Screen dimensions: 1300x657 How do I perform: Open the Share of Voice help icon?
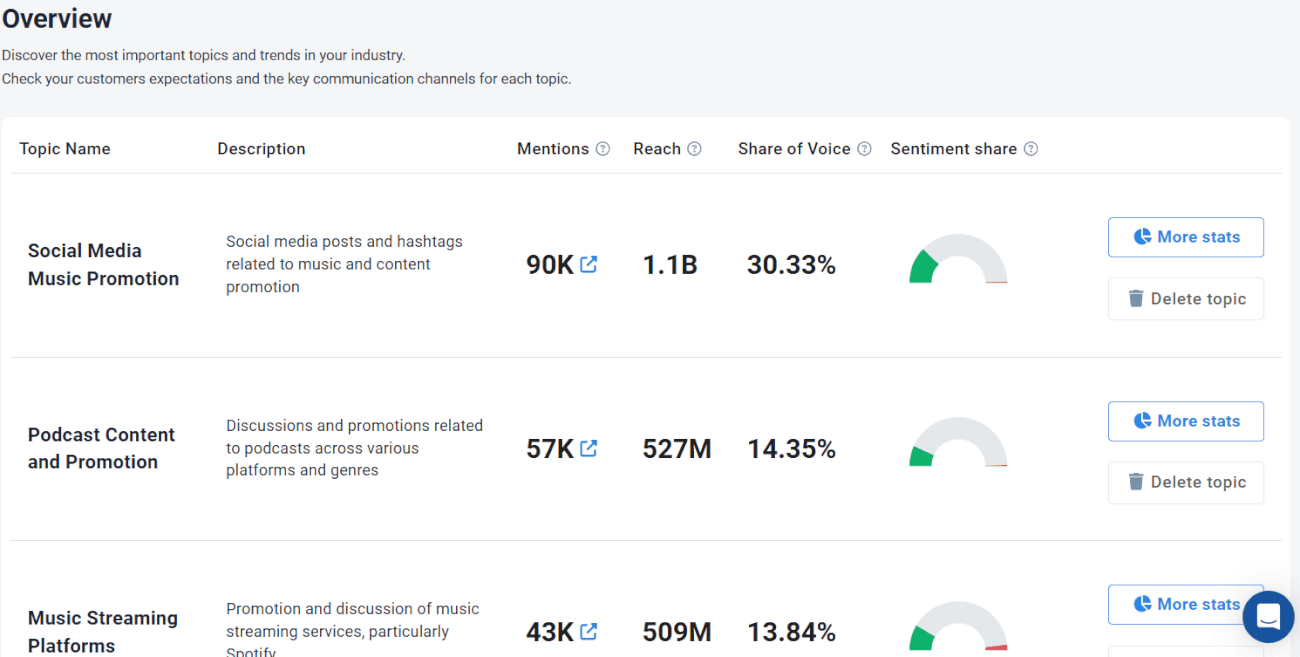864,148
